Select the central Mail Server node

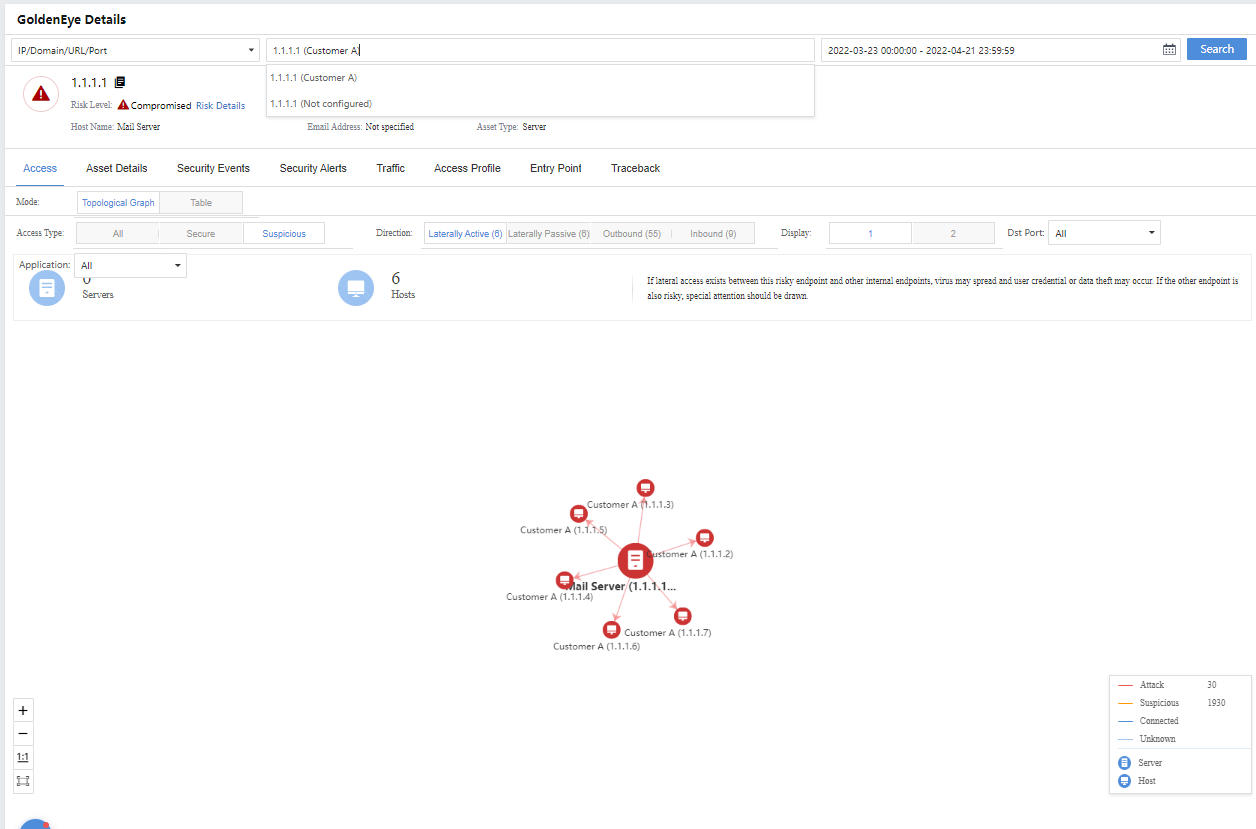[x=635, y=561]
